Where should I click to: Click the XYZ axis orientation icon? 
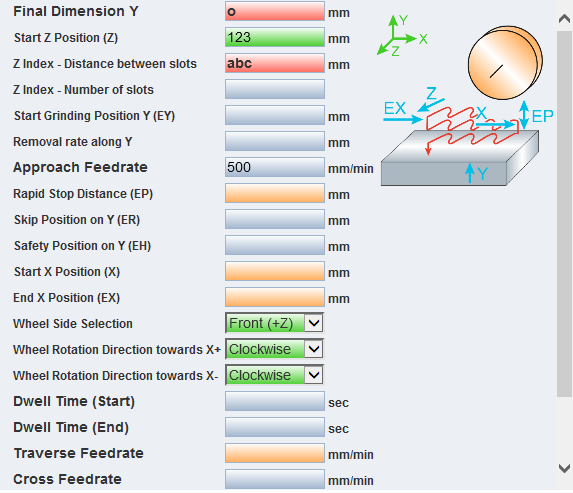(402, 36)
